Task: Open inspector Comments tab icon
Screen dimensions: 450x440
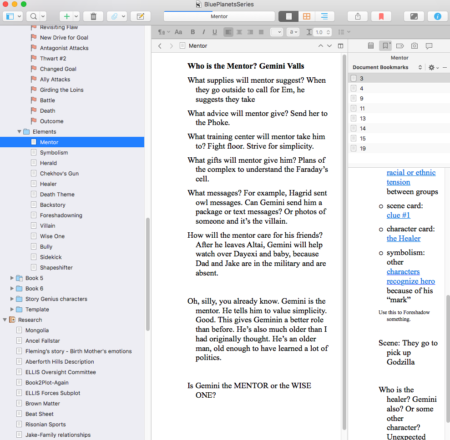Action: click(x=429, y=46)
